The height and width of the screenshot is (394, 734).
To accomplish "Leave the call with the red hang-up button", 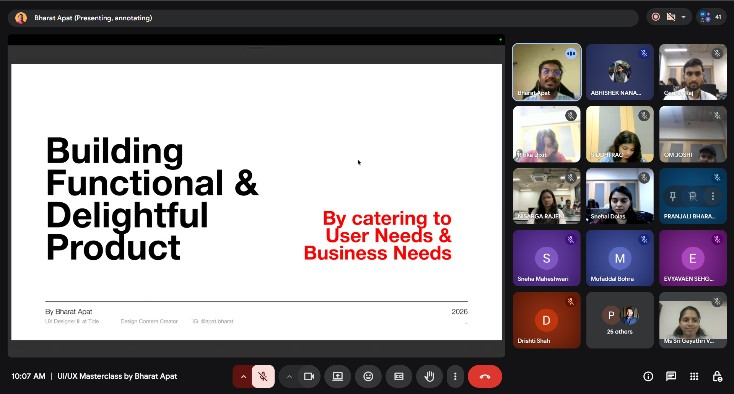I will [485, 376].
